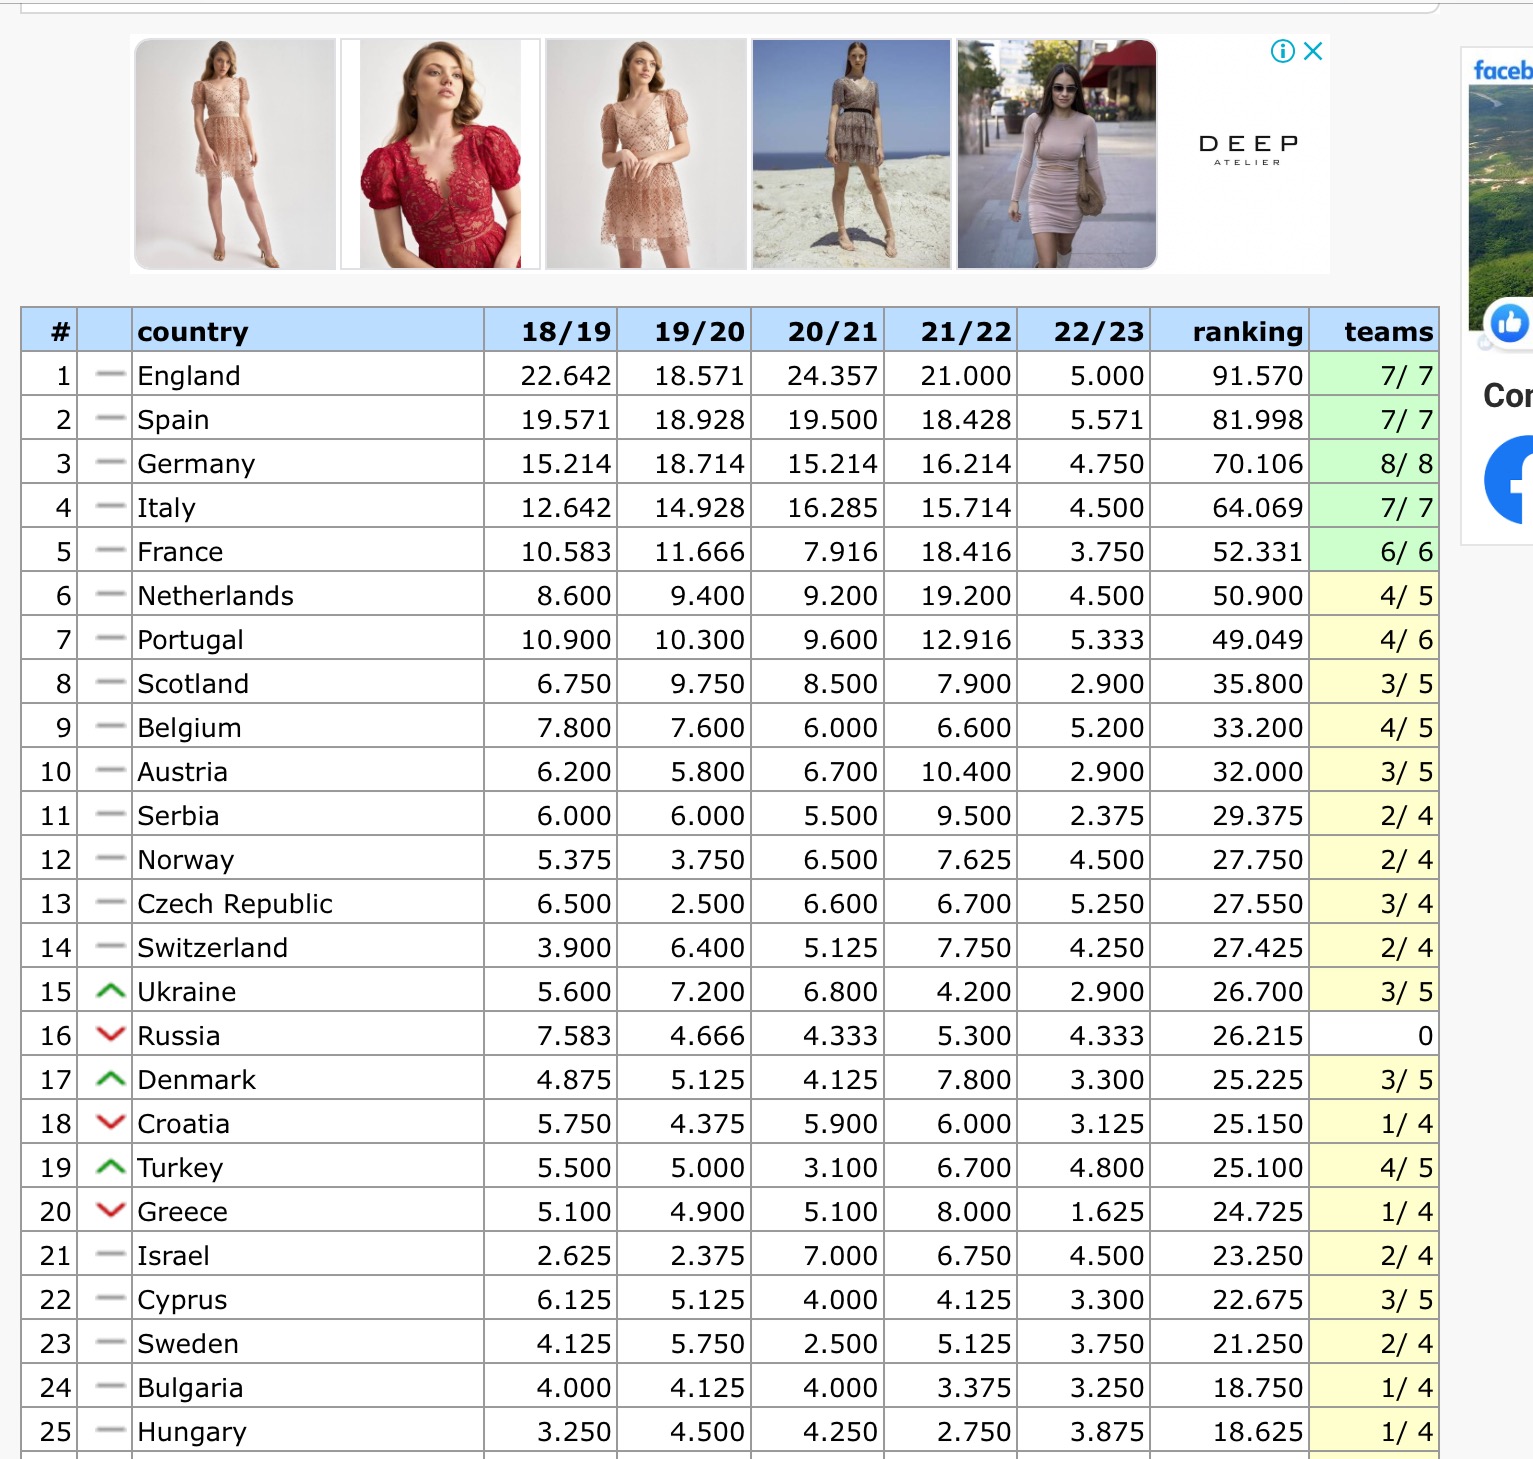
Task: Click the green up arrow beside Denmark
Action: point(110,1079)
